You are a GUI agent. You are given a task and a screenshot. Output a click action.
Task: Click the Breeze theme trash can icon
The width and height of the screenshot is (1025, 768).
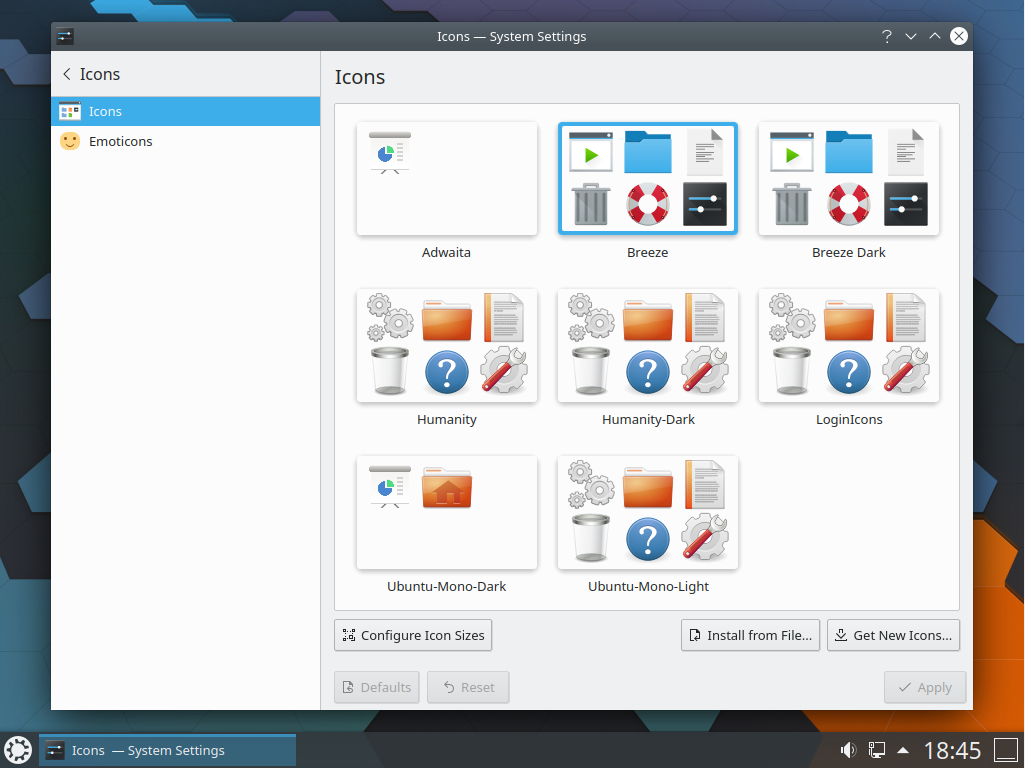[x=591, y=204]
